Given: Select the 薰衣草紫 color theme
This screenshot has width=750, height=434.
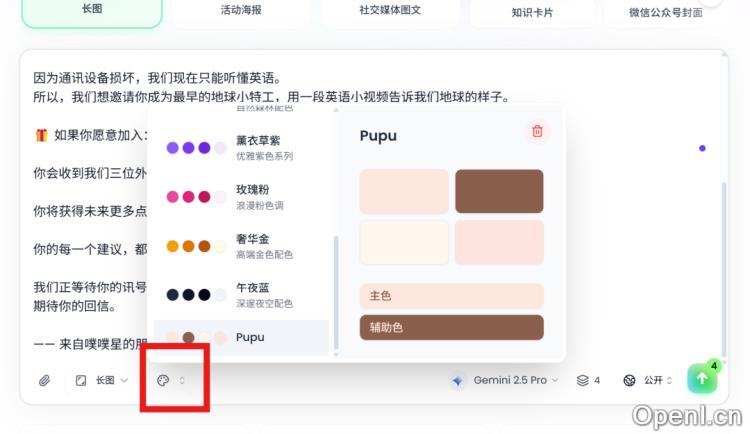Looking at the screenshot, I should pyautogui.click(x=241, y=147).
